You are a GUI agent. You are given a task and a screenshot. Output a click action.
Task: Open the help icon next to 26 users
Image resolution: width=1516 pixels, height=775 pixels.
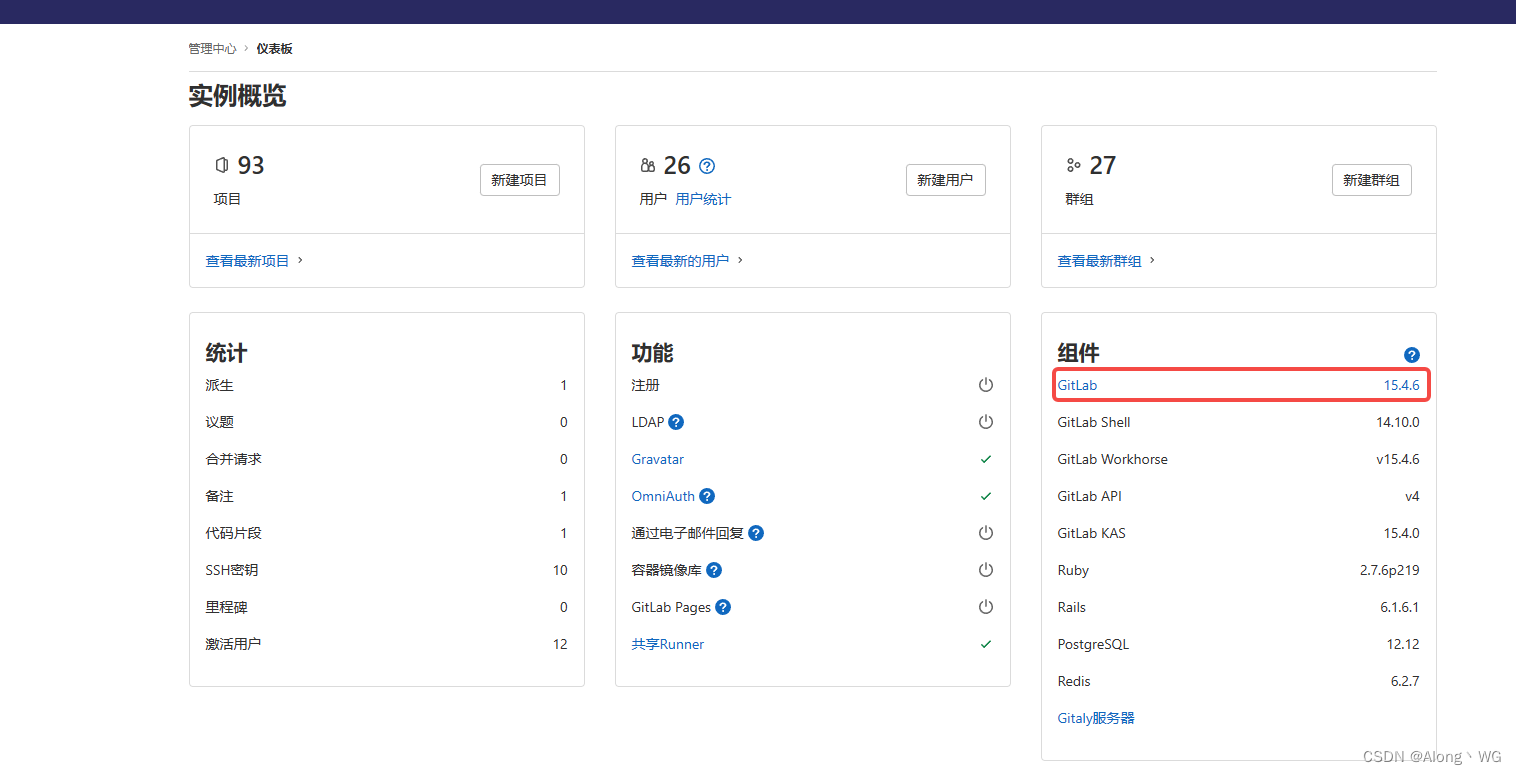point(707,166)
